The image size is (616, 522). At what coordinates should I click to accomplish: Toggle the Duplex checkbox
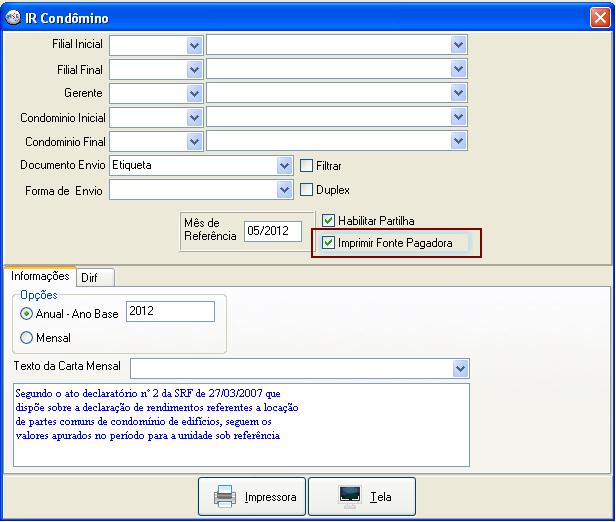(x=308, y=189)
